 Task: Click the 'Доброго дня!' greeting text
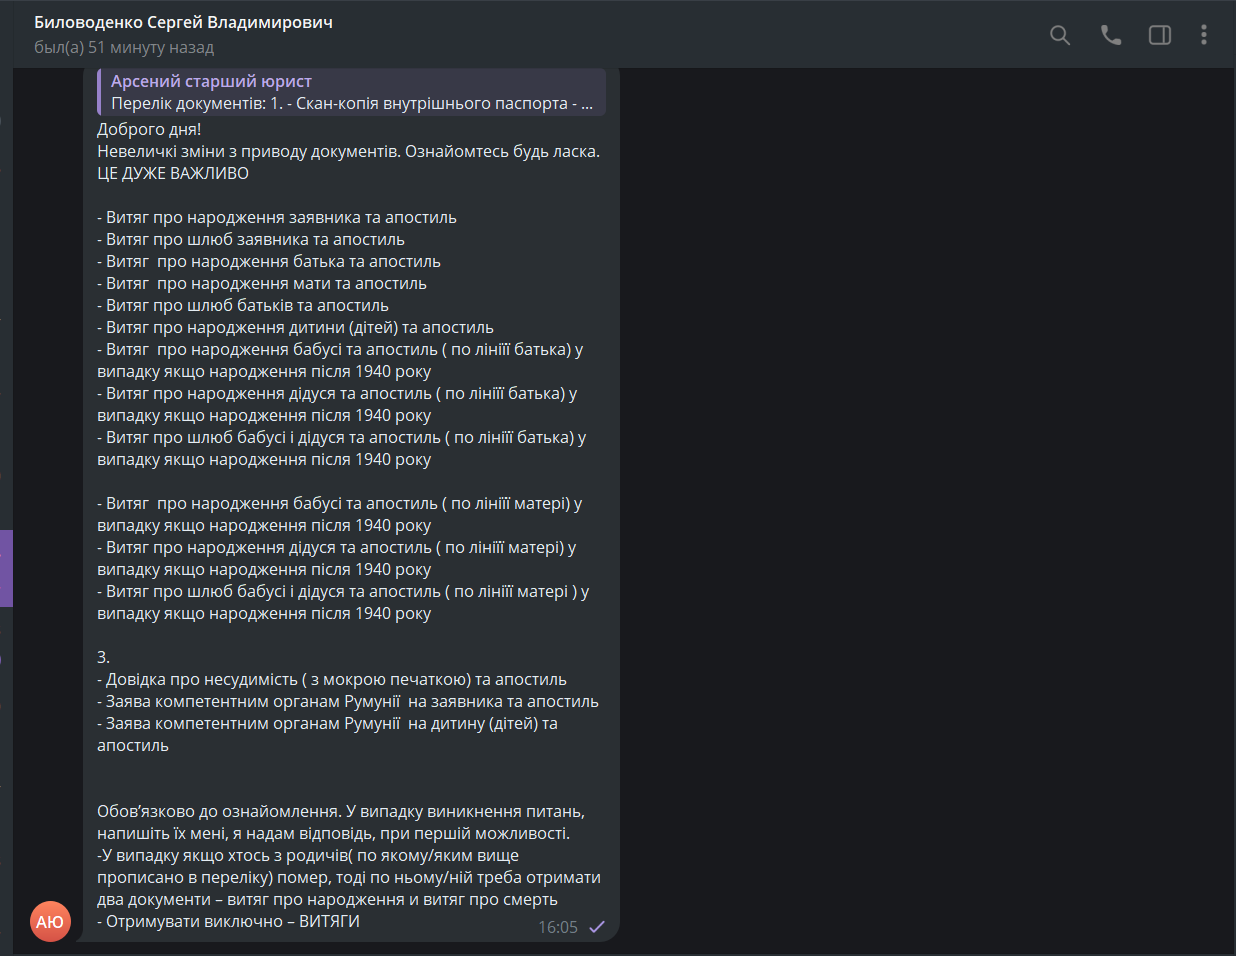coord(149,129)
